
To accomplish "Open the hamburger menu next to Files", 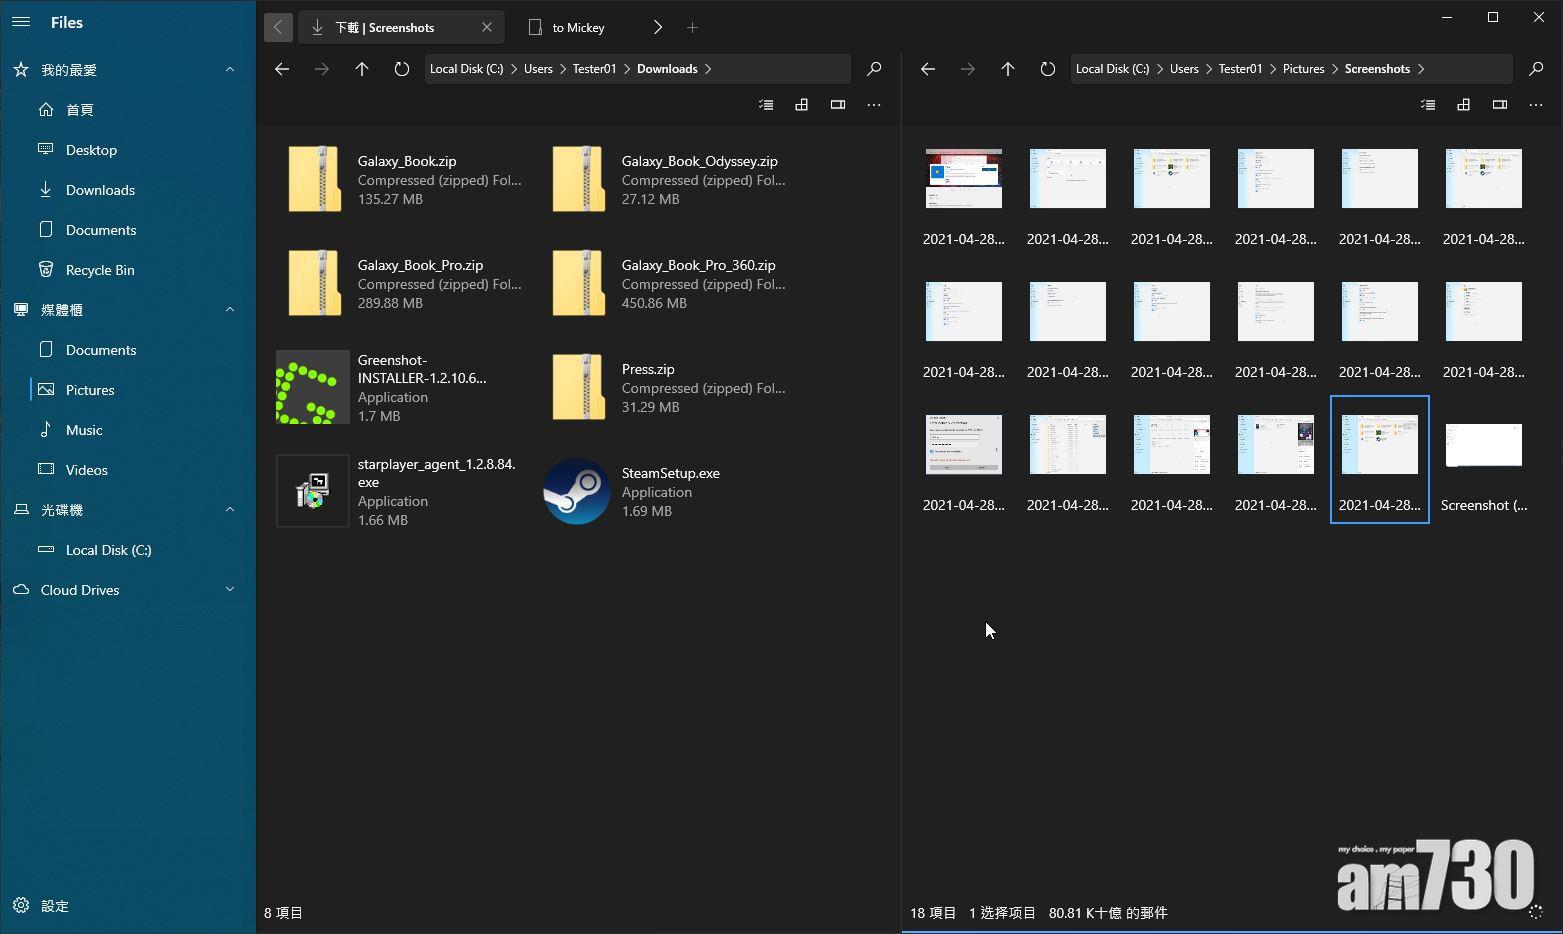I will click(x=21, y=22).
